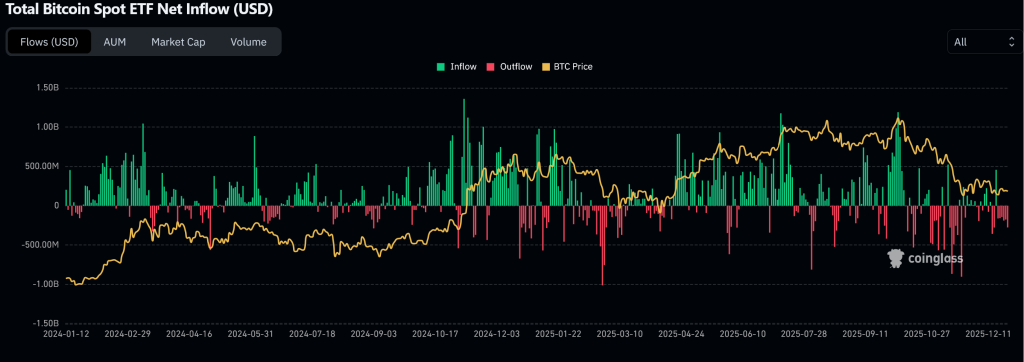The width and height of the screenshot is (1024, 362).
Task: Click the yellow BTC Price color swatch
Action: click(x=547, y=67)
